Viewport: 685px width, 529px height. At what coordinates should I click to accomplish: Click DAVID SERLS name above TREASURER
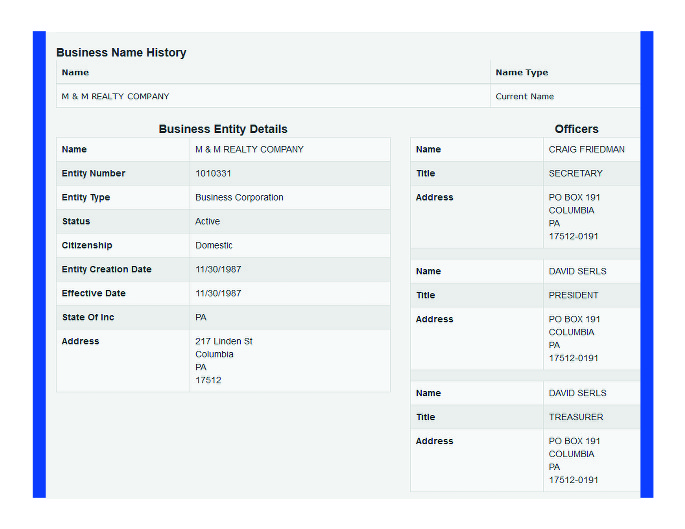[577, 394]
